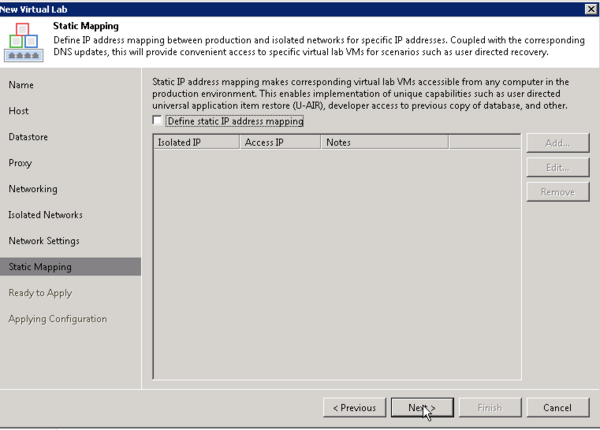
Task: Switch to the Proxy step
Action: coord(20,163)
